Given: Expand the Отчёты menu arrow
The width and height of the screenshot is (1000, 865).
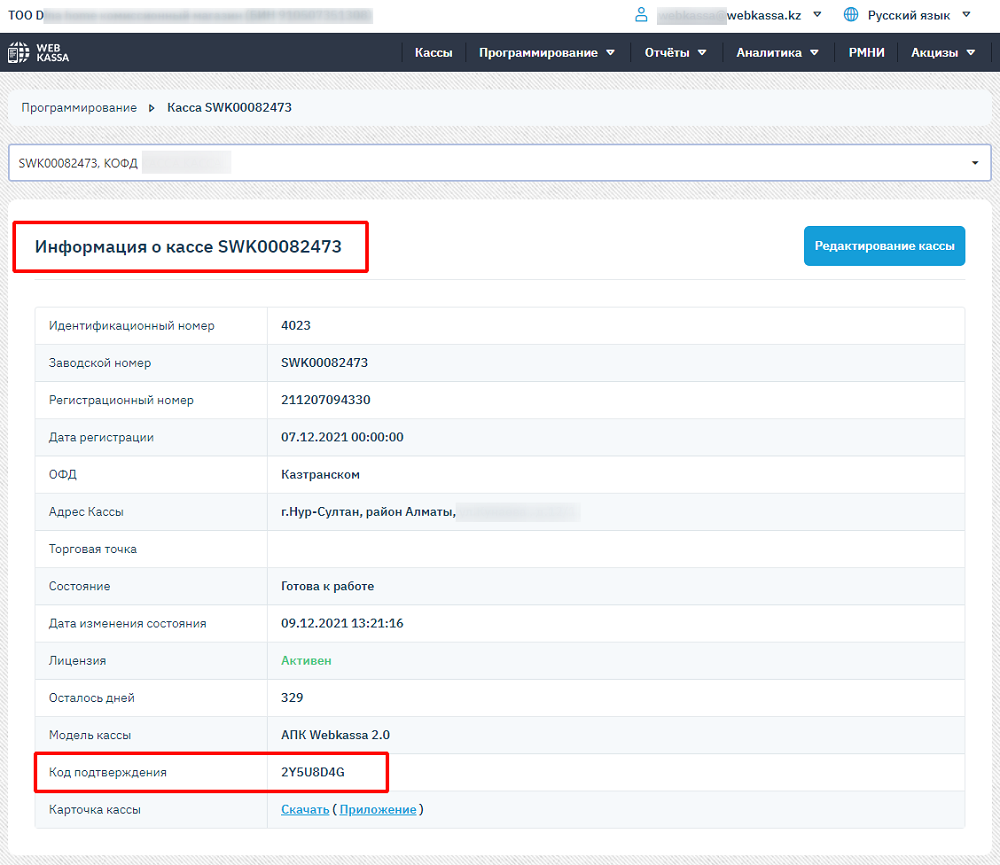Looking at the screenshot, I should pos(702,53).
